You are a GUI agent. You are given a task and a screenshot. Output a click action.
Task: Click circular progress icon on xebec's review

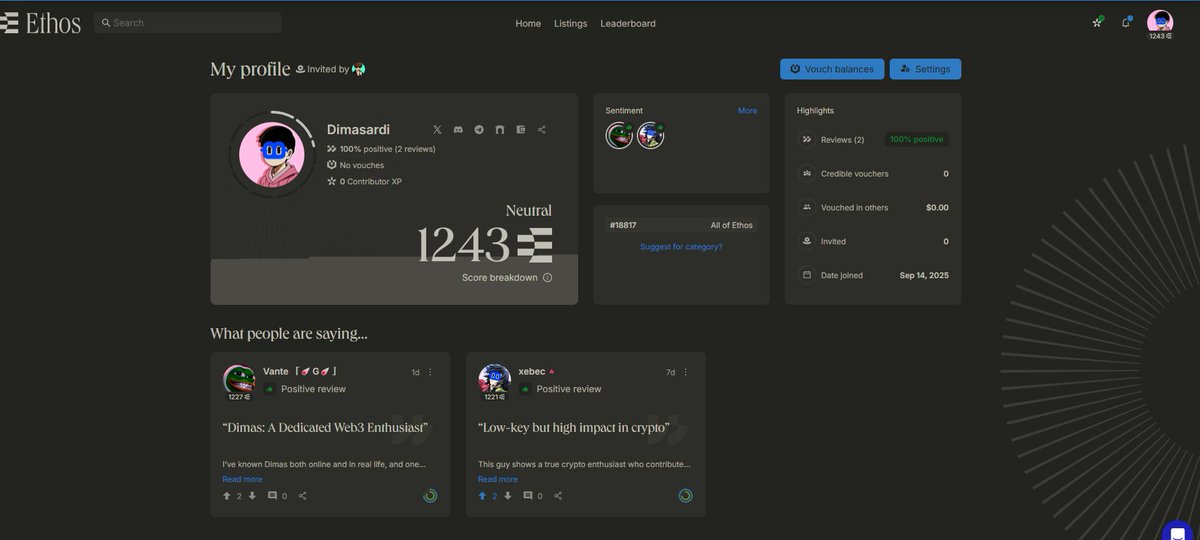coord(686,495)
